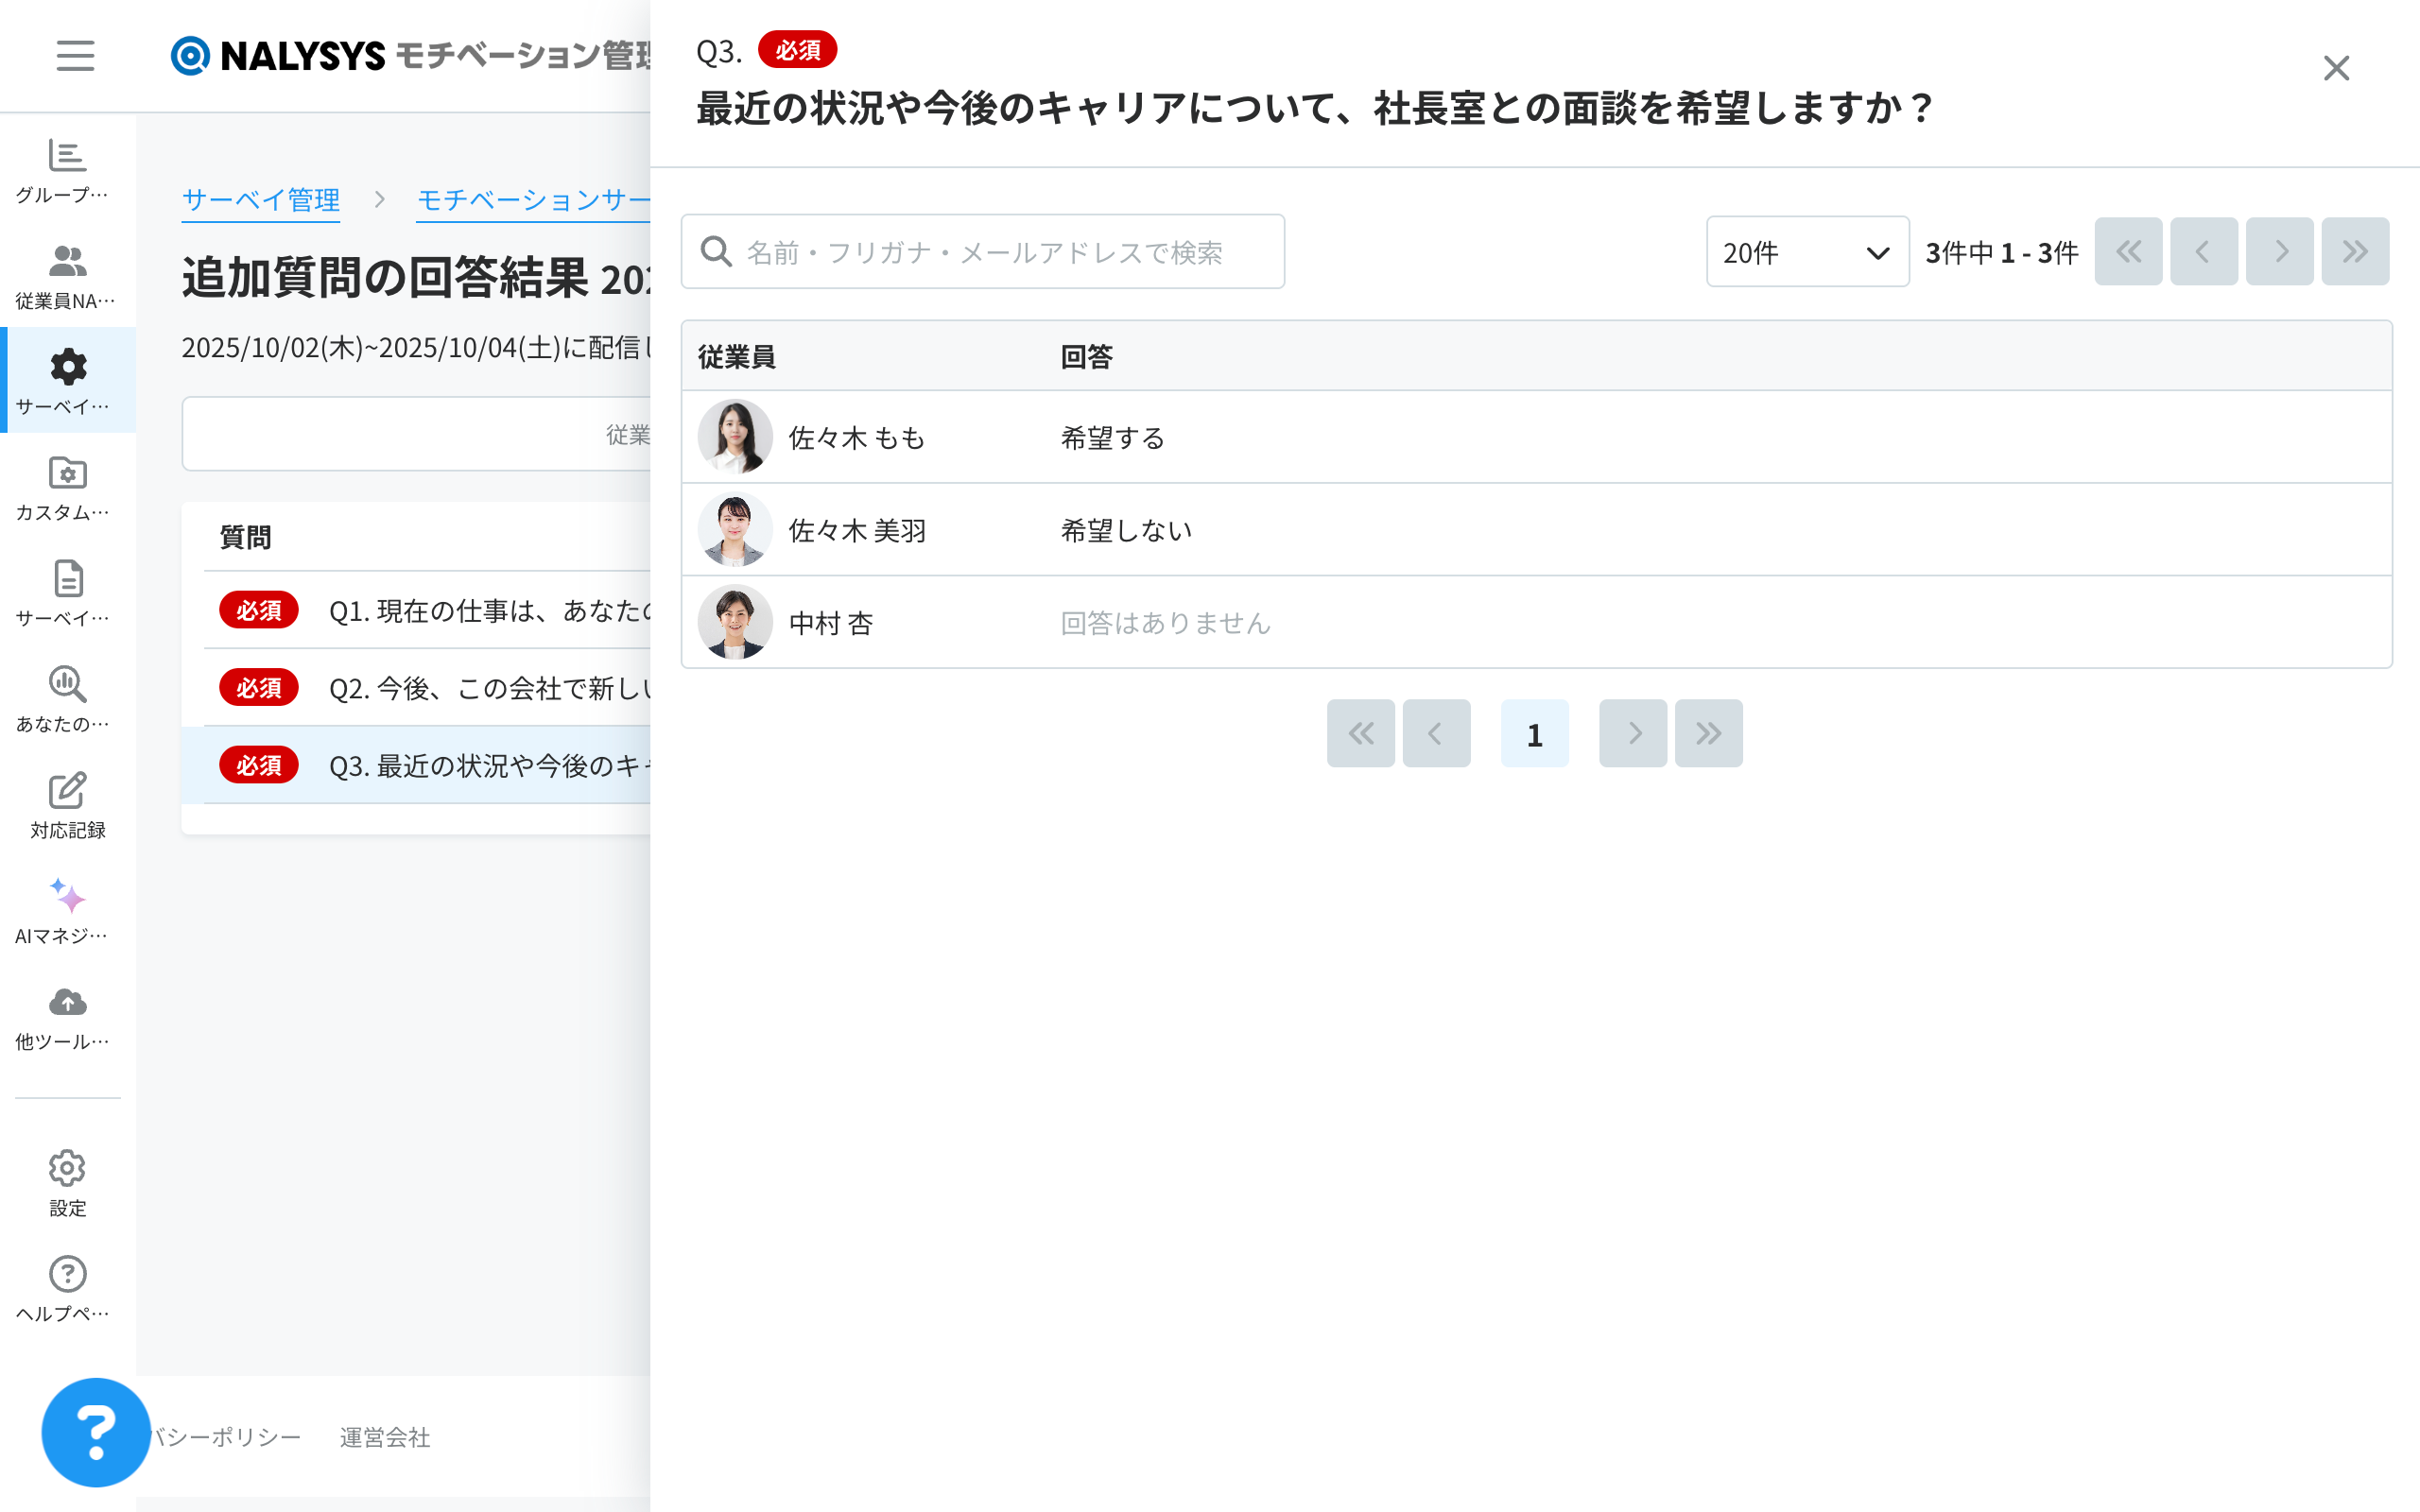Click 他ツール cloud upload icon
Viewport: 2420px width, 1512px height.
[x=67, y=1003]
